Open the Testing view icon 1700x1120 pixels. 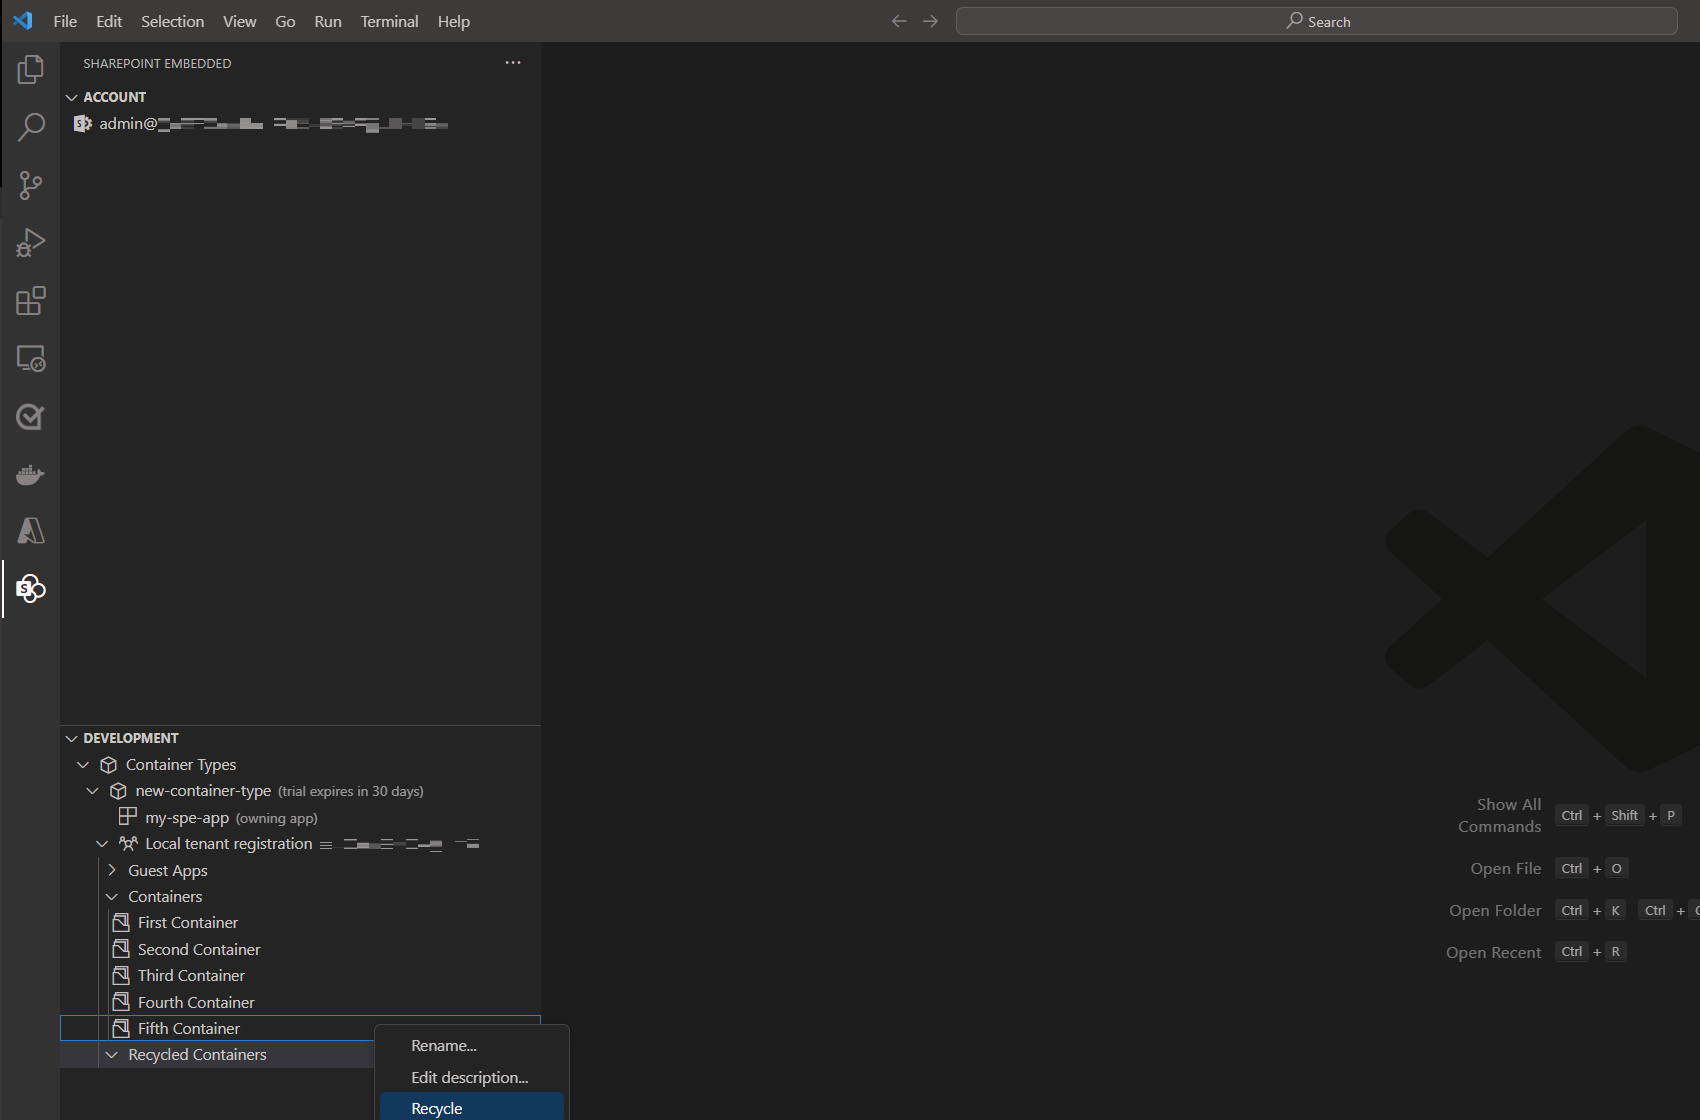[31, 417]
